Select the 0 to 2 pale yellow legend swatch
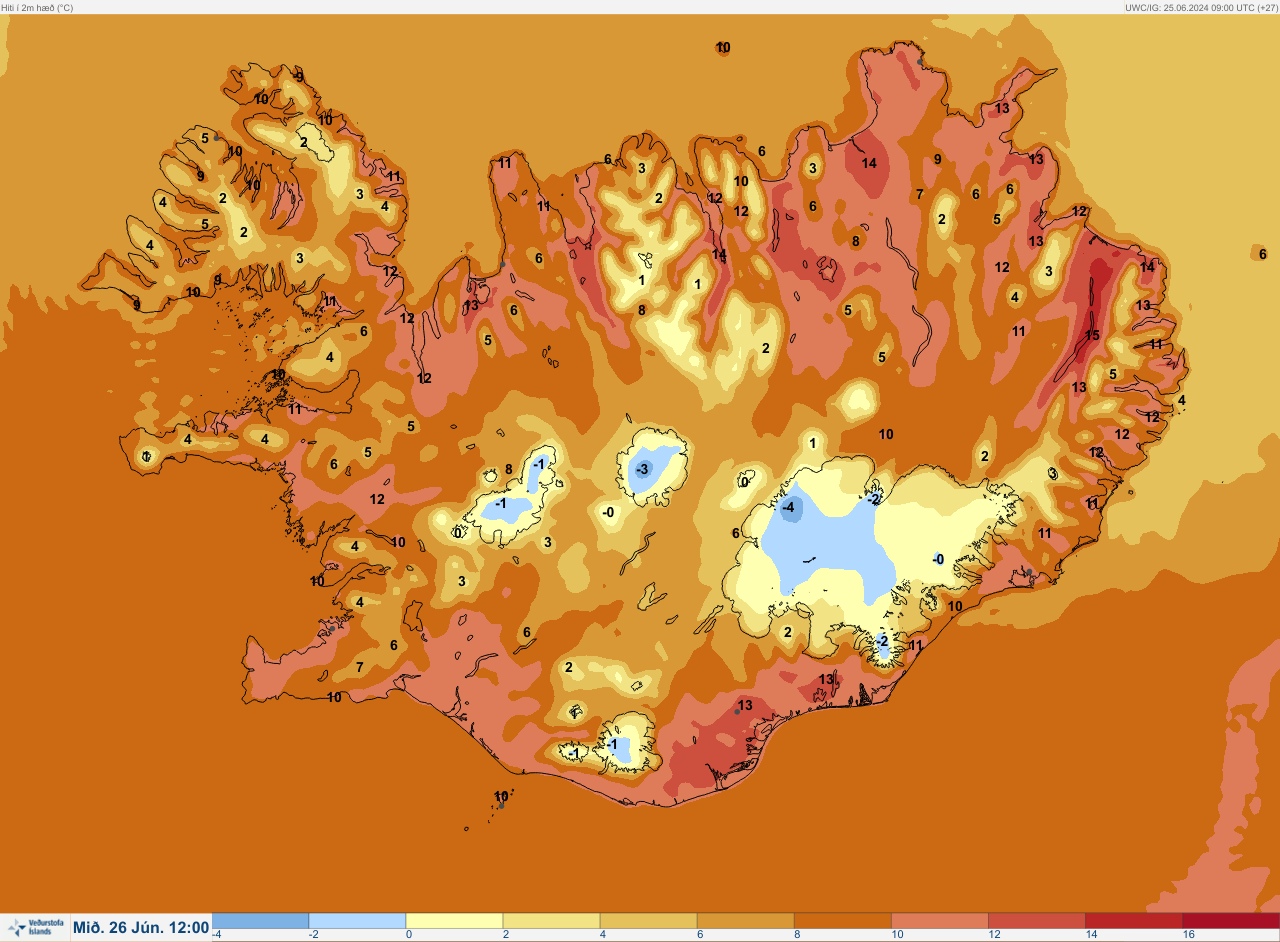The width and height of the screenshot is (1280, 942). (454, 921)
